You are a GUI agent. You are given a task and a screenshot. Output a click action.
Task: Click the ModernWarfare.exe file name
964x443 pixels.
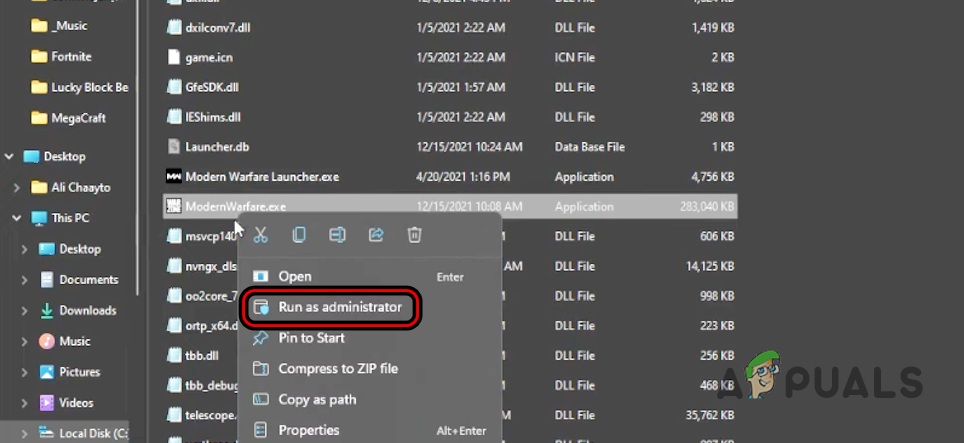click(x=235, y=206)
